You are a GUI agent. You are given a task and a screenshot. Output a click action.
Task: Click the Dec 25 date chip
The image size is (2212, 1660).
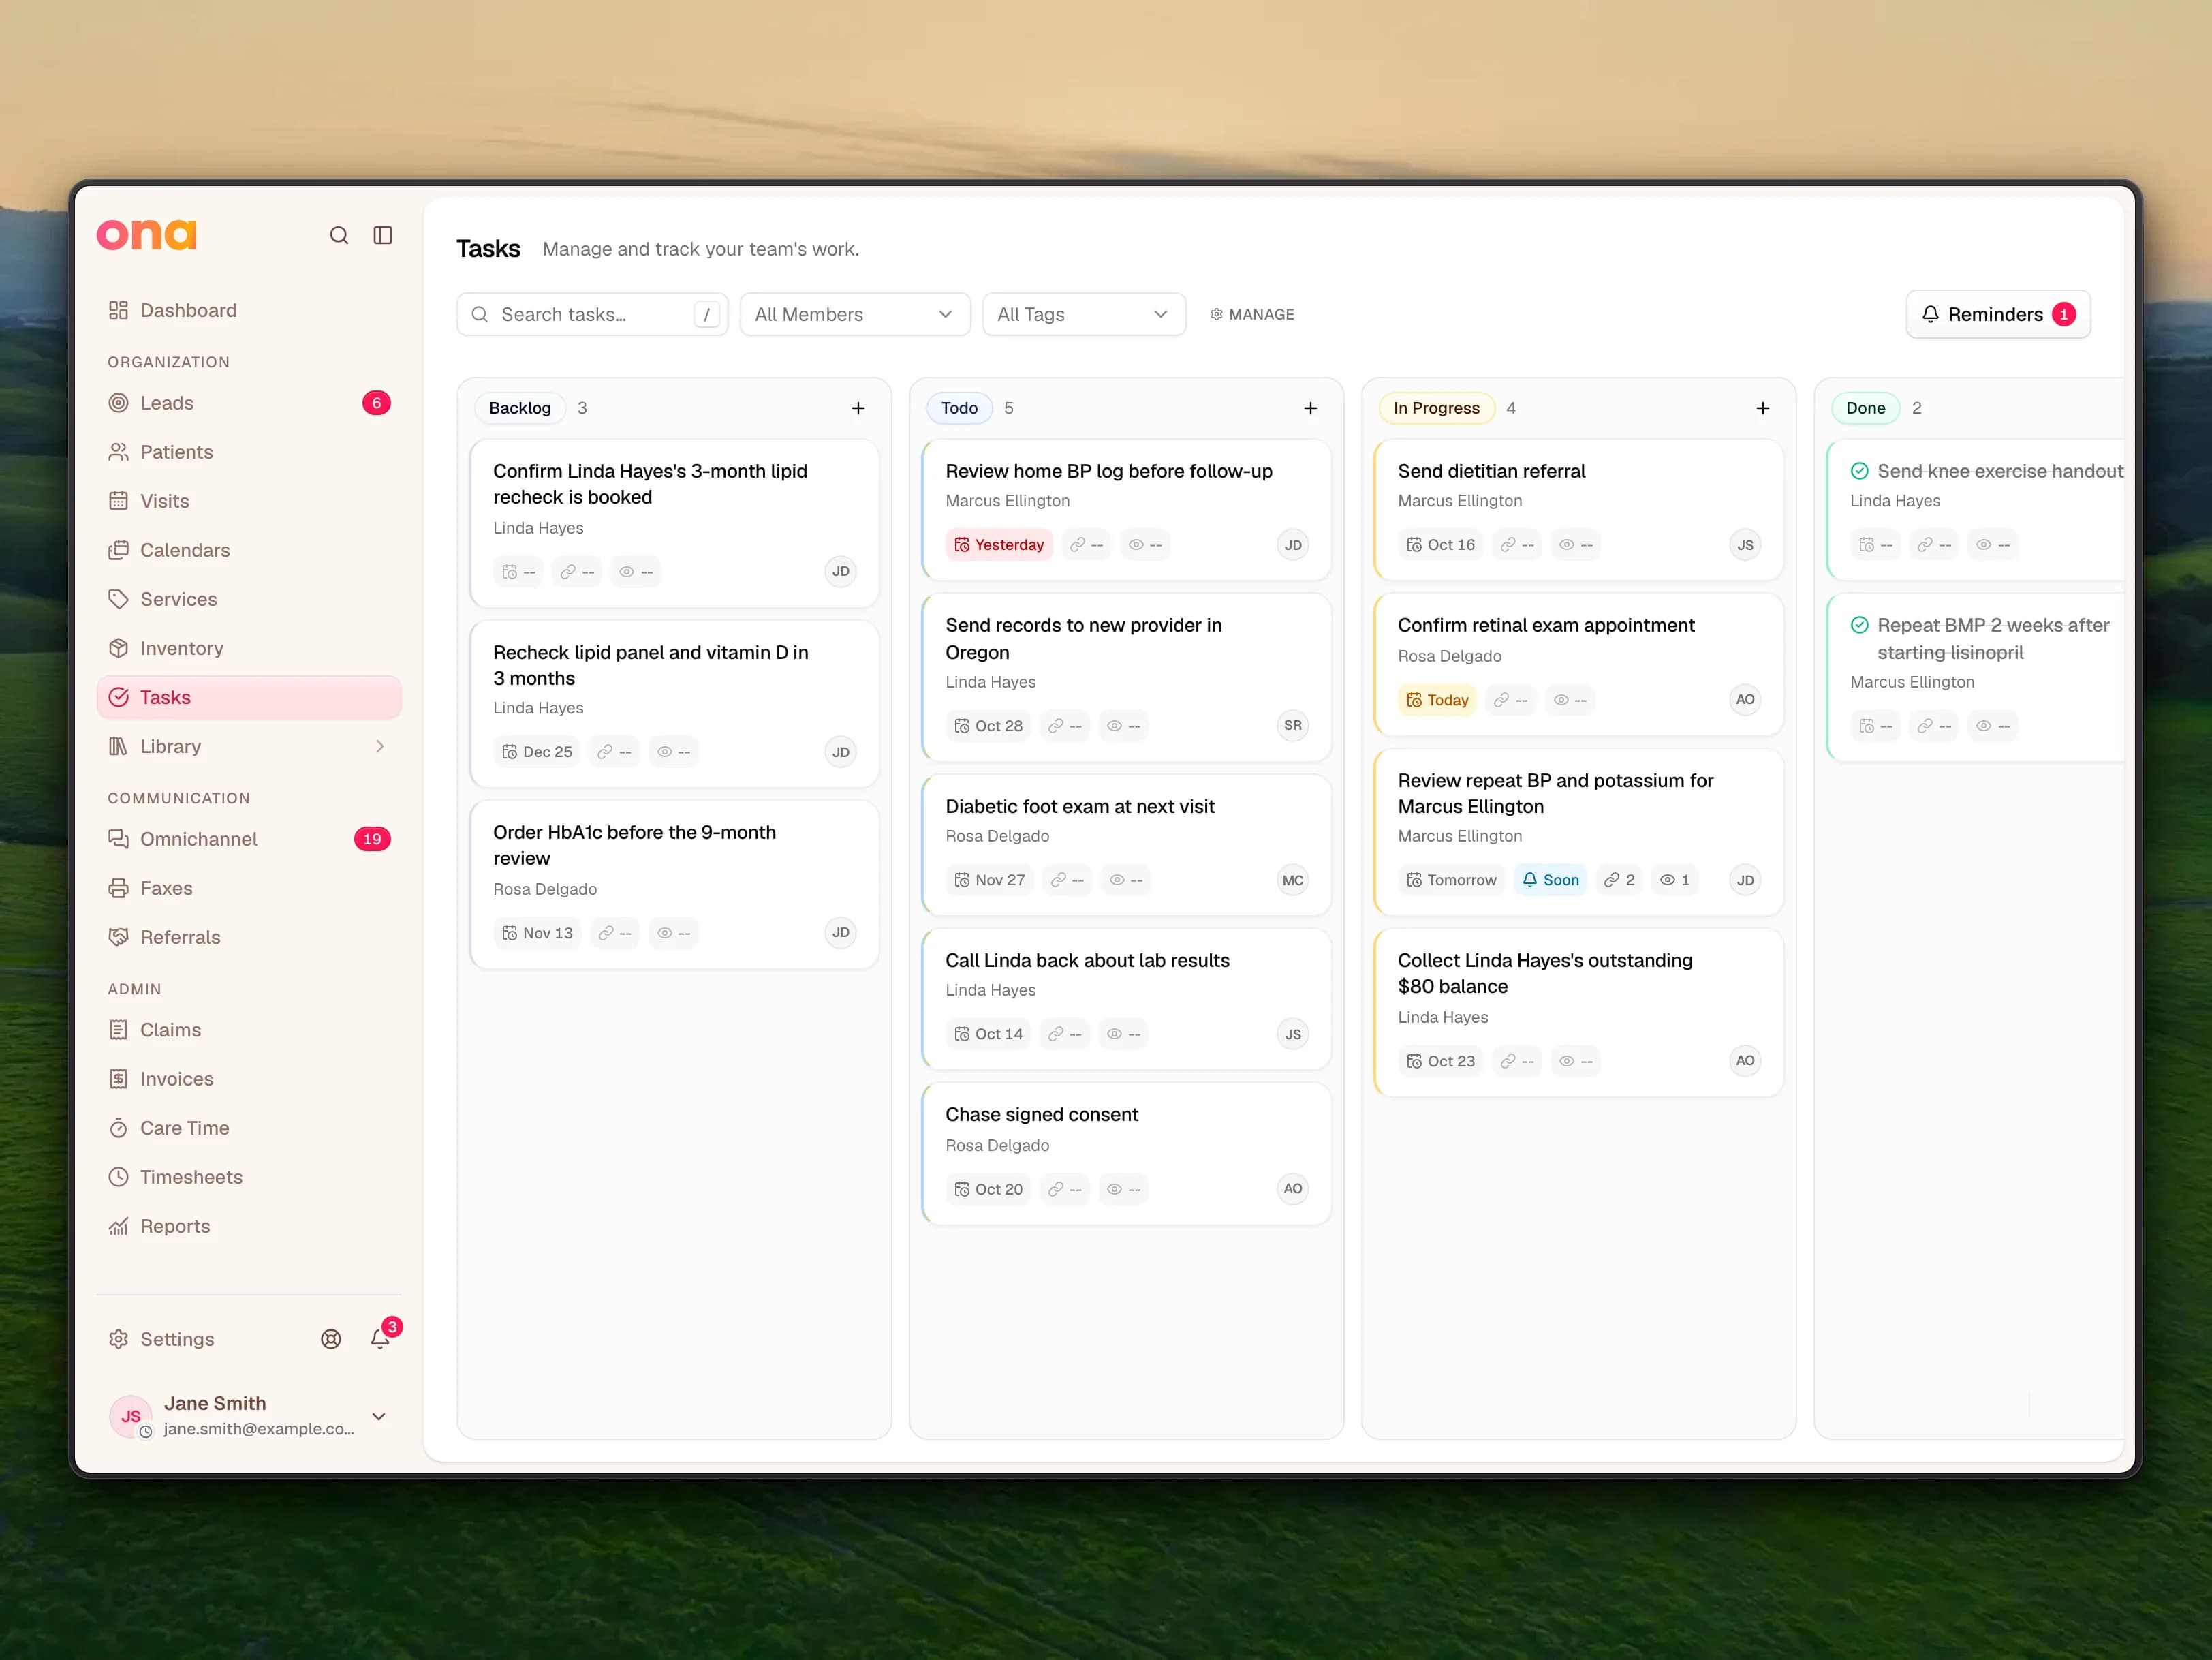pos(537,752)
